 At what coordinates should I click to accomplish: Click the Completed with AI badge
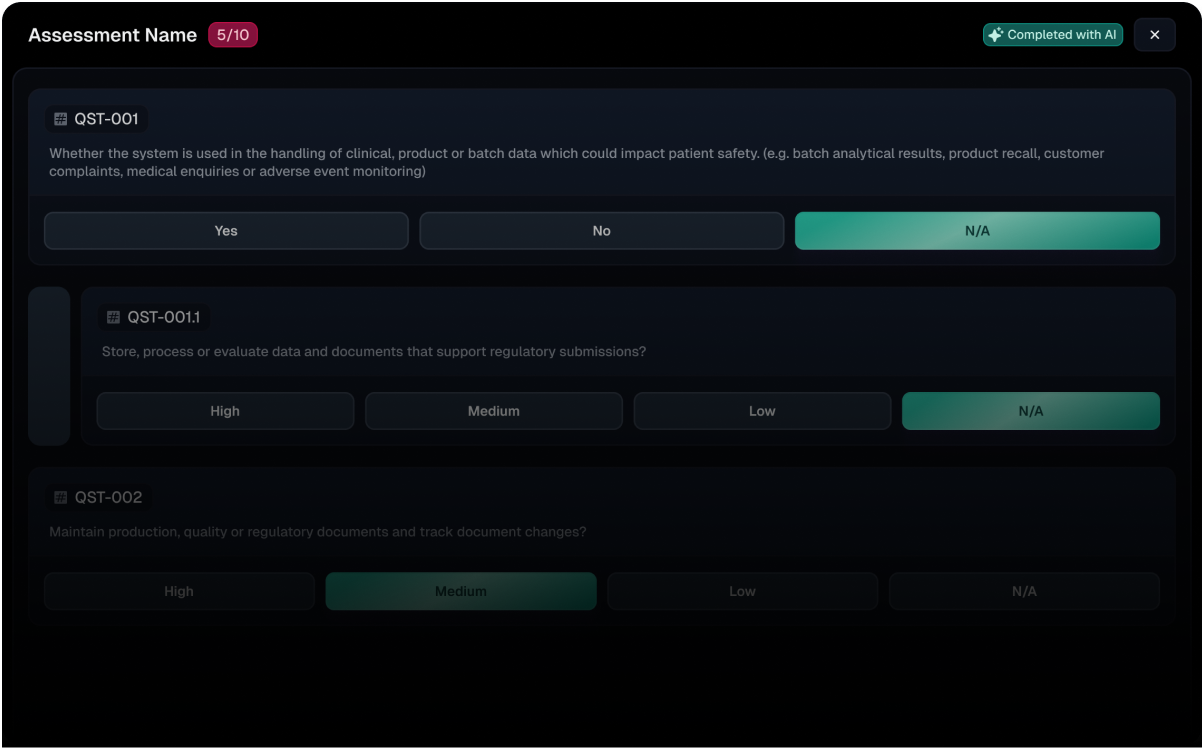coord(1053,35)
